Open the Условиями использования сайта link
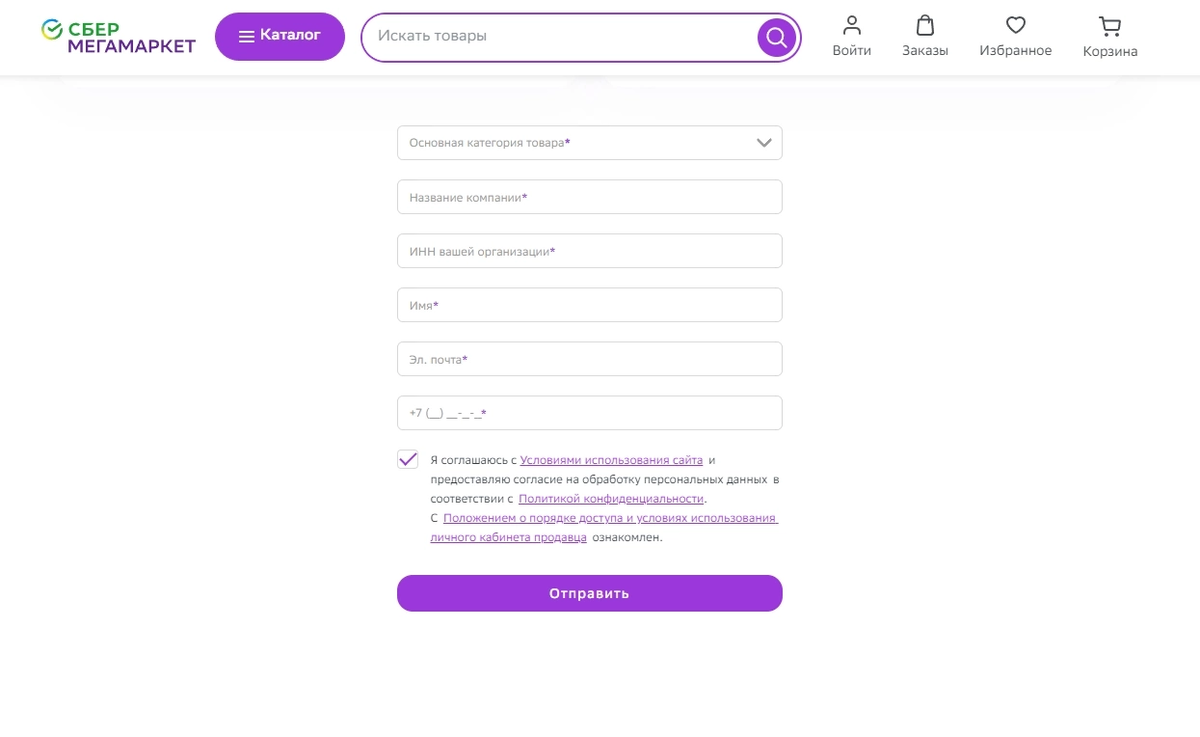Viewport: 1200px width, 737px height. click(611, 460)
